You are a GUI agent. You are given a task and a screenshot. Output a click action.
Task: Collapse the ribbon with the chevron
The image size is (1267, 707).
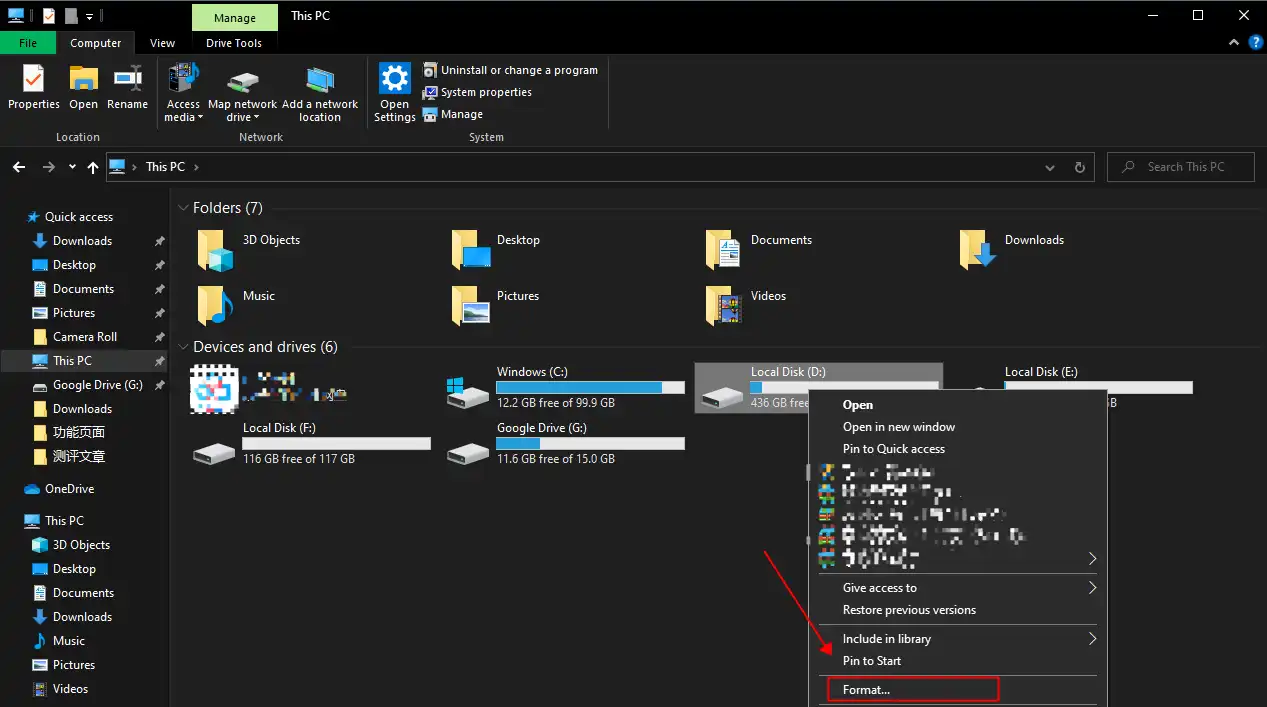click(x=1233, y=43)
